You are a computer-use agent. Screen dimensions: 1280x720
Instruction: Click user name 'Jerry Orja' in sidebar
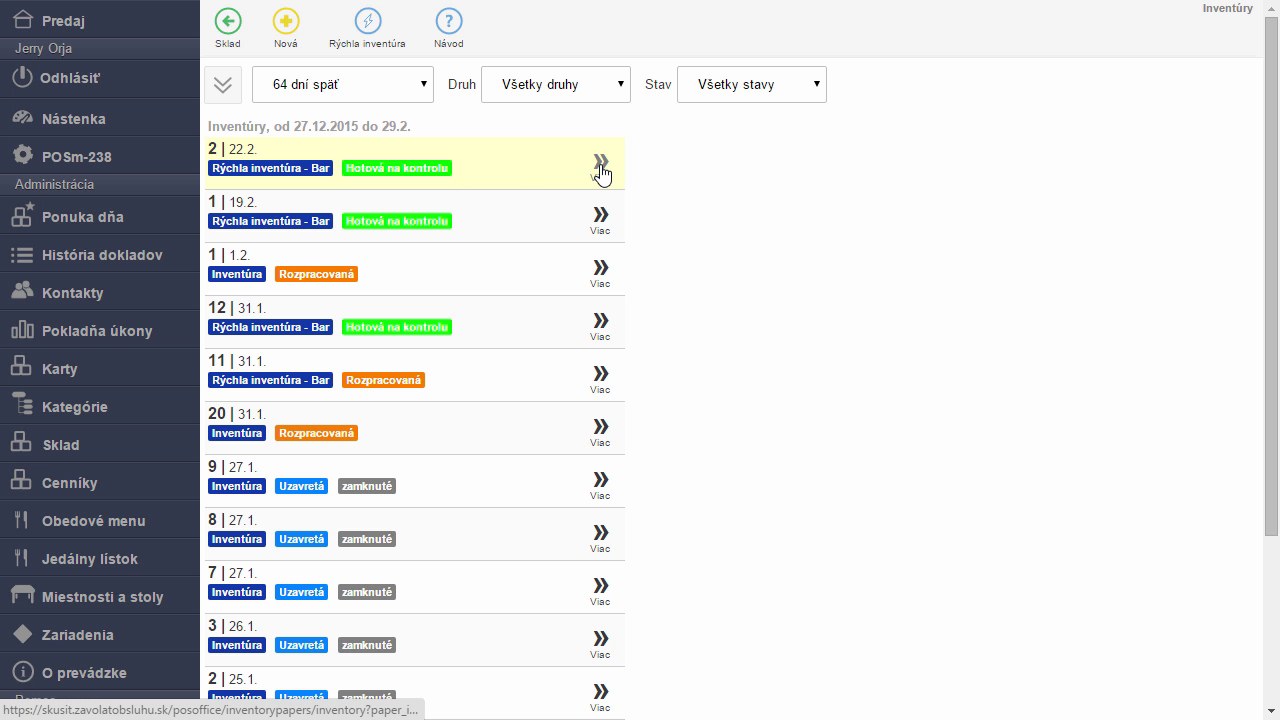click(x=43, y=48)
